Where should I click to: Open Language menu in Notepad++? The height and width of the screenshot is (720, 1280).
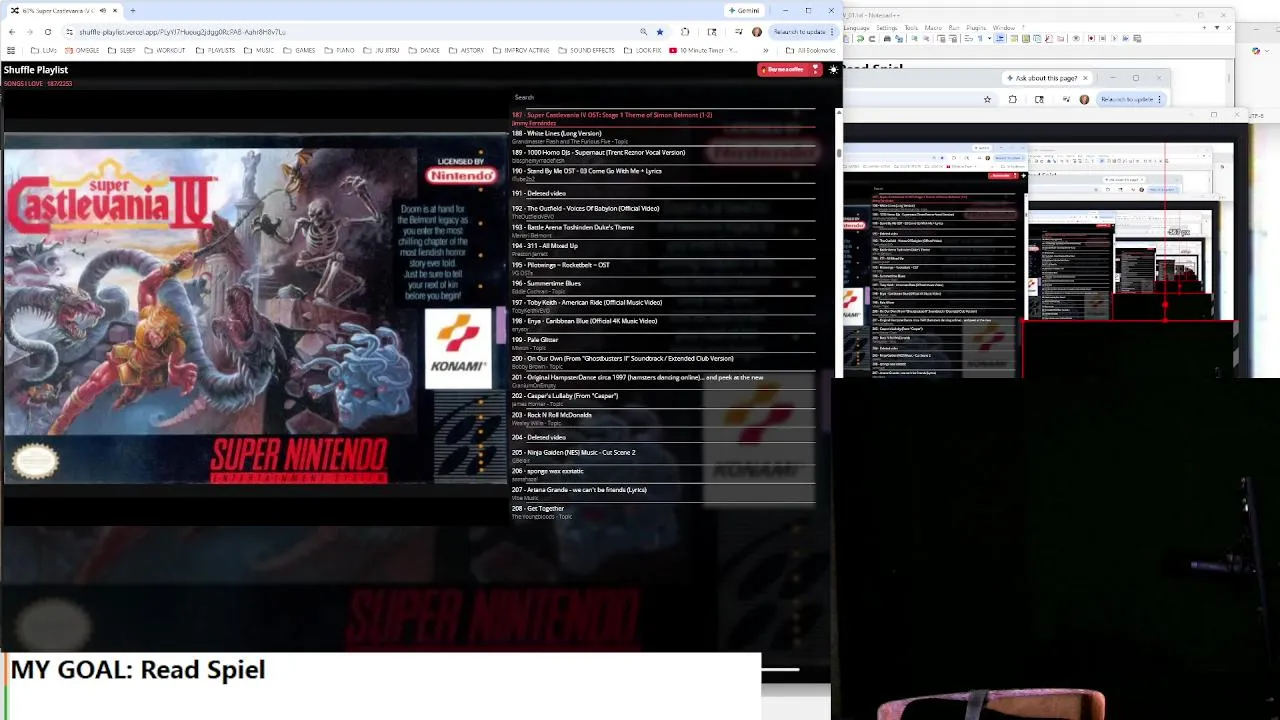click(856, 28)
